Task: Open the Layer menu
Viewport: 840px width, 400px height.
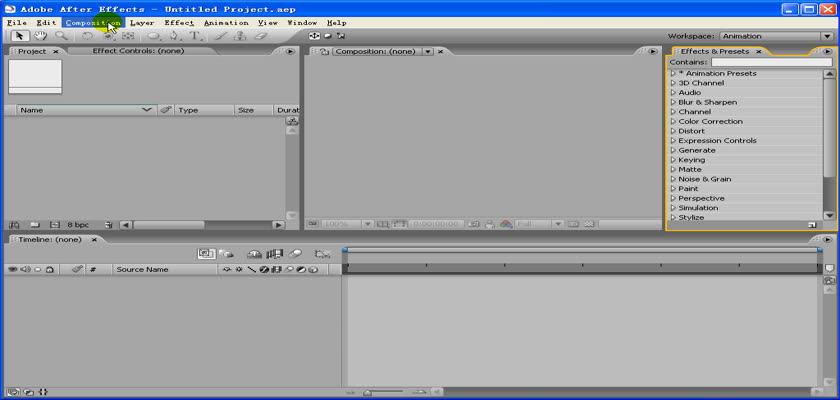Action: coord(142,23)
